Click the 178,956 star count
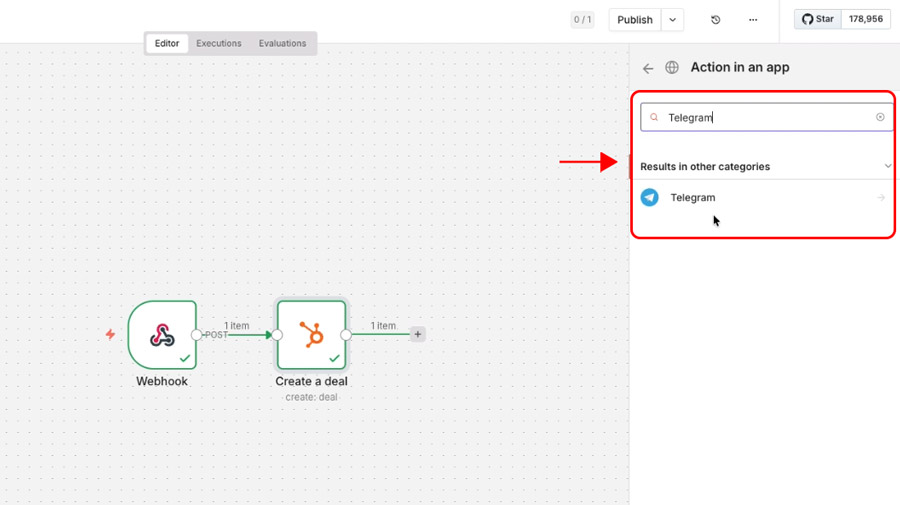Screen dimensions: 900x505 click(866, 19)
